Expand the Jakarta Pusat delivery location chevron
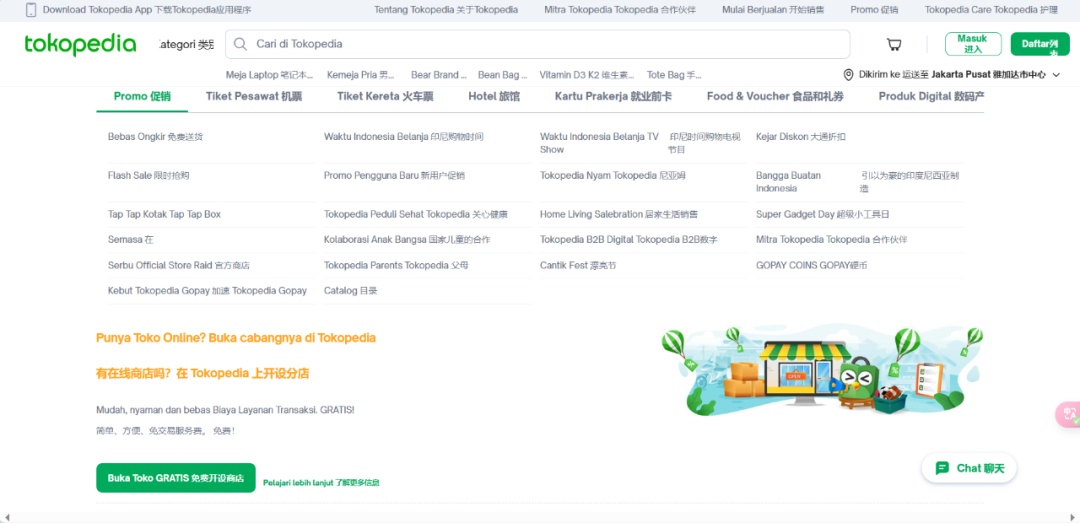 point(1057,75)
